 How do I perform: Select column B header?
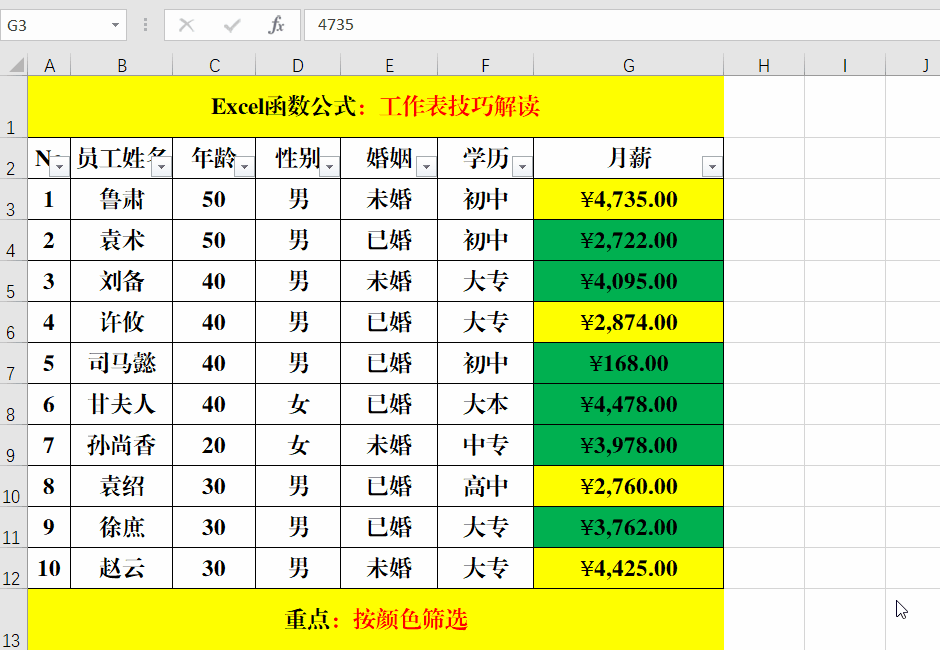tap(122, 65)
